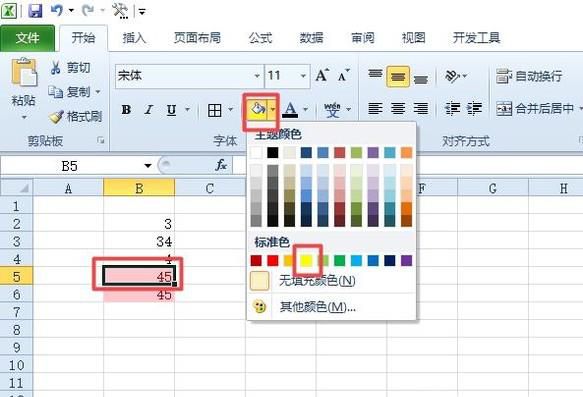Open the font size 11 dropdown
This screenshot has height=397, width=583.
303,76
